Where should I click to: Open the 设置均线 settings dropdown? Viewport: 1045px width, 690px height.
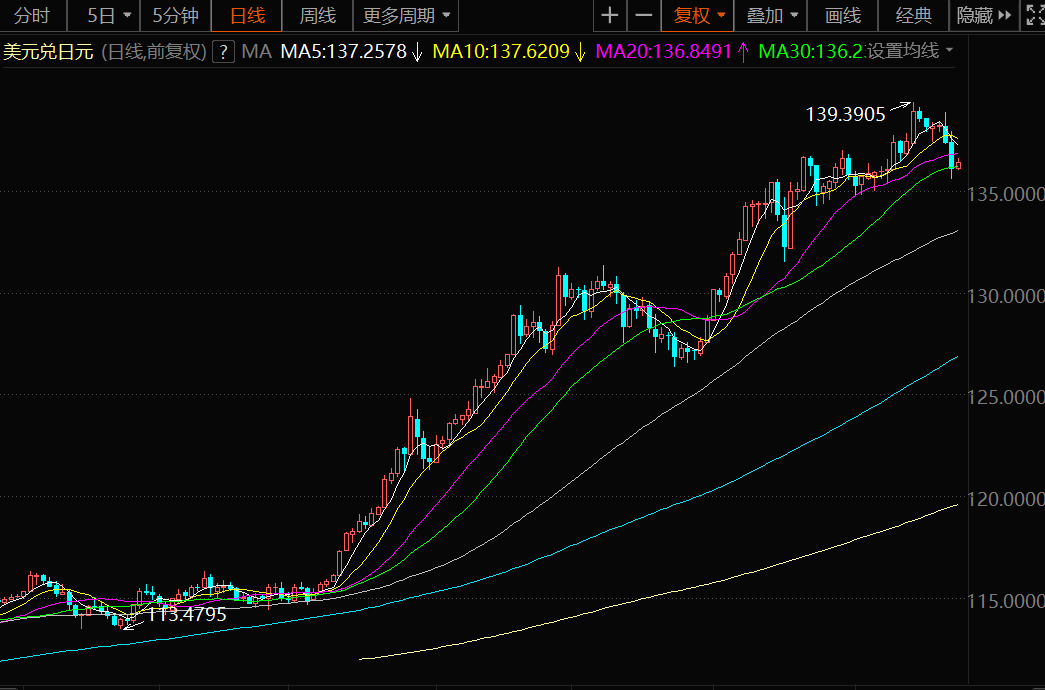pos(909,51)
